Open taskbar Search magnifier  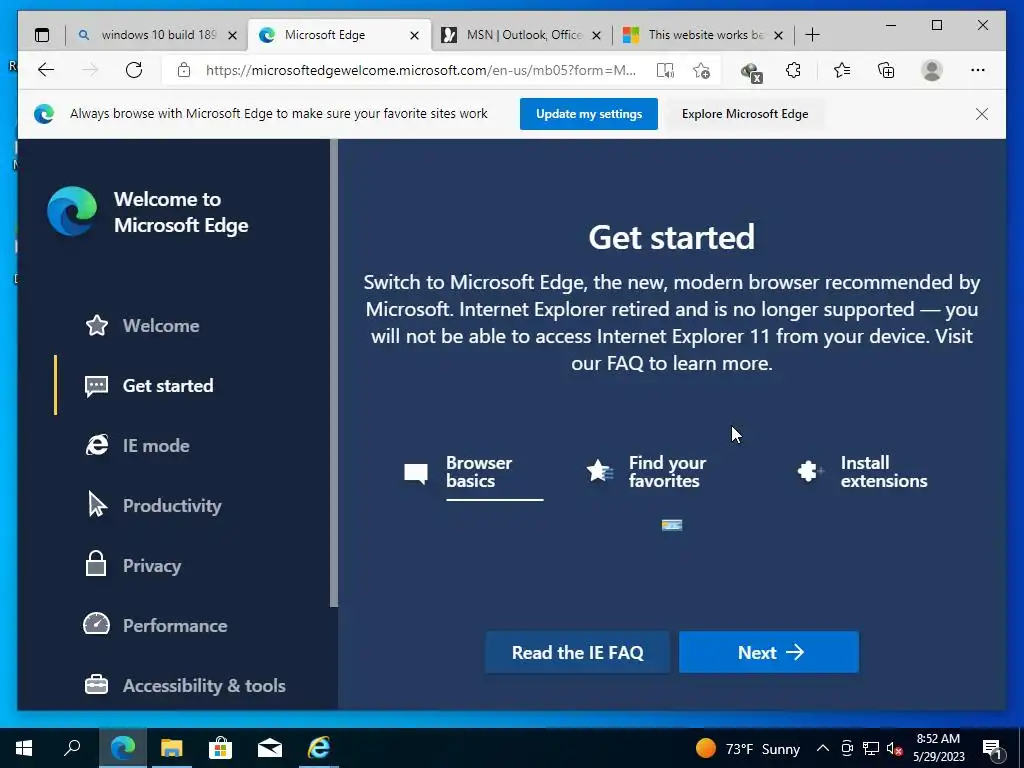tap(72, 748)
